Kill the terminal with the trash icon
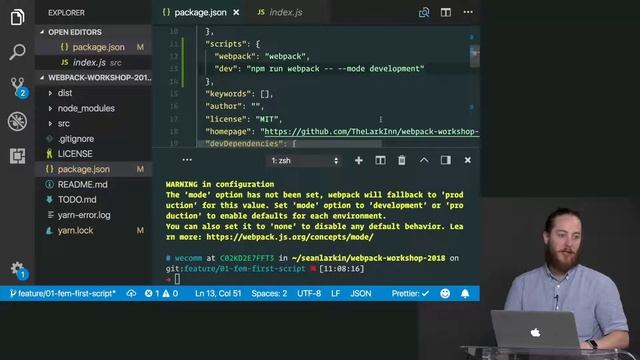Image resolution: width=640 pixels, height=360 pixels. [x=402, y=160]
